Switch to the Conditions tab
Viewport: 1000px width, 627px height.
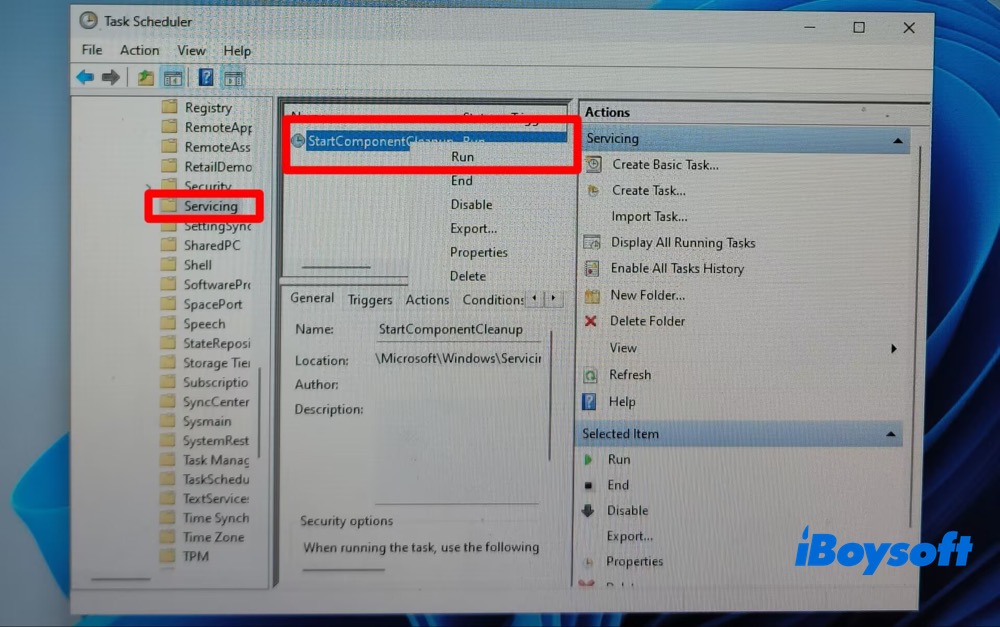[x=493, y=299]
